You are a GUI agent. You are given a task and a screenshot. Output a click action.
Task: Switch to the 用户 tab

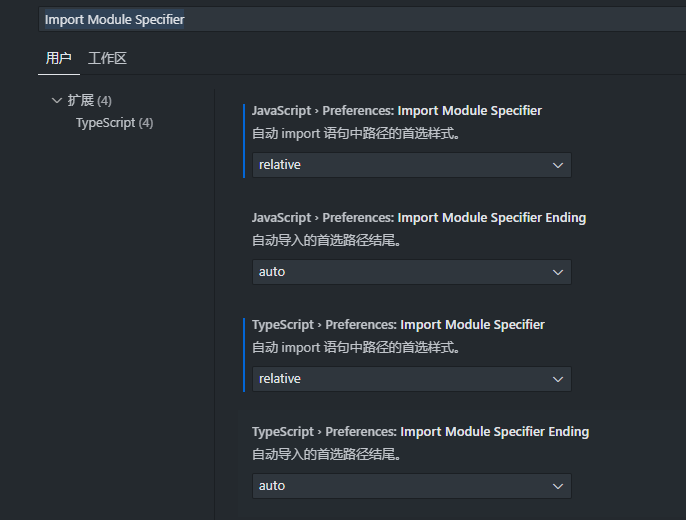point(59,58)
